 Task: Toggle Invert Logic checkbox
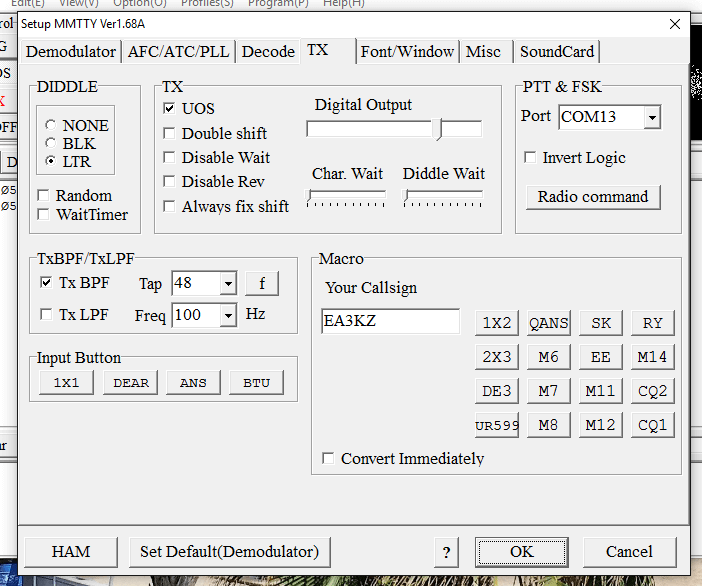coord(530,158)
